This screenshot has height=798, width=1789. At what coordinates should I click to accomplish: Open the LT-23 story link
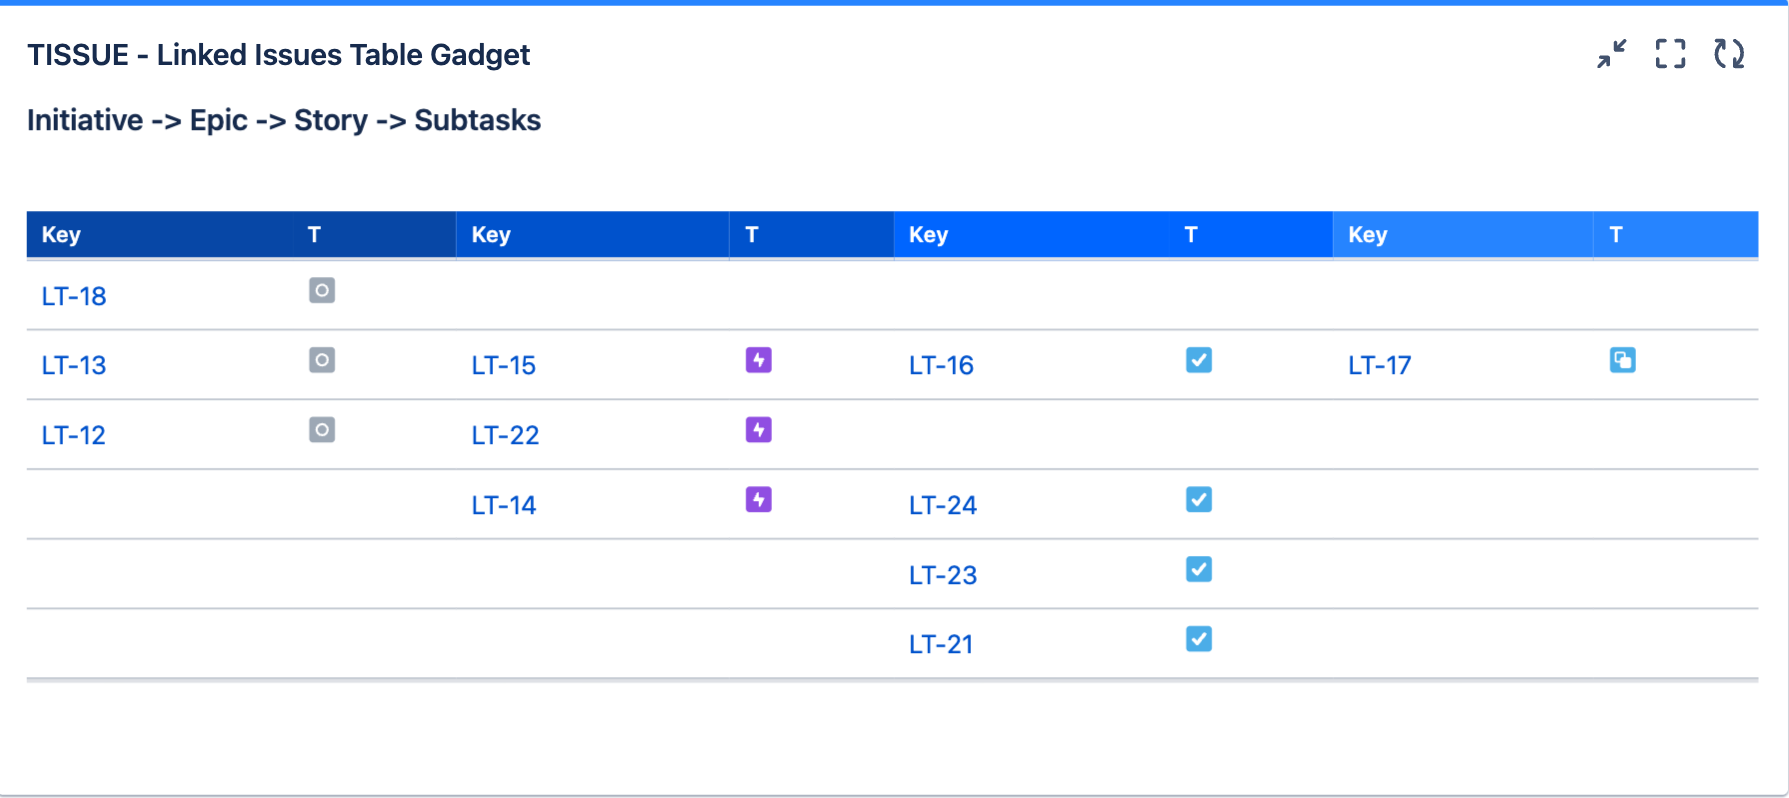[942, 575]
